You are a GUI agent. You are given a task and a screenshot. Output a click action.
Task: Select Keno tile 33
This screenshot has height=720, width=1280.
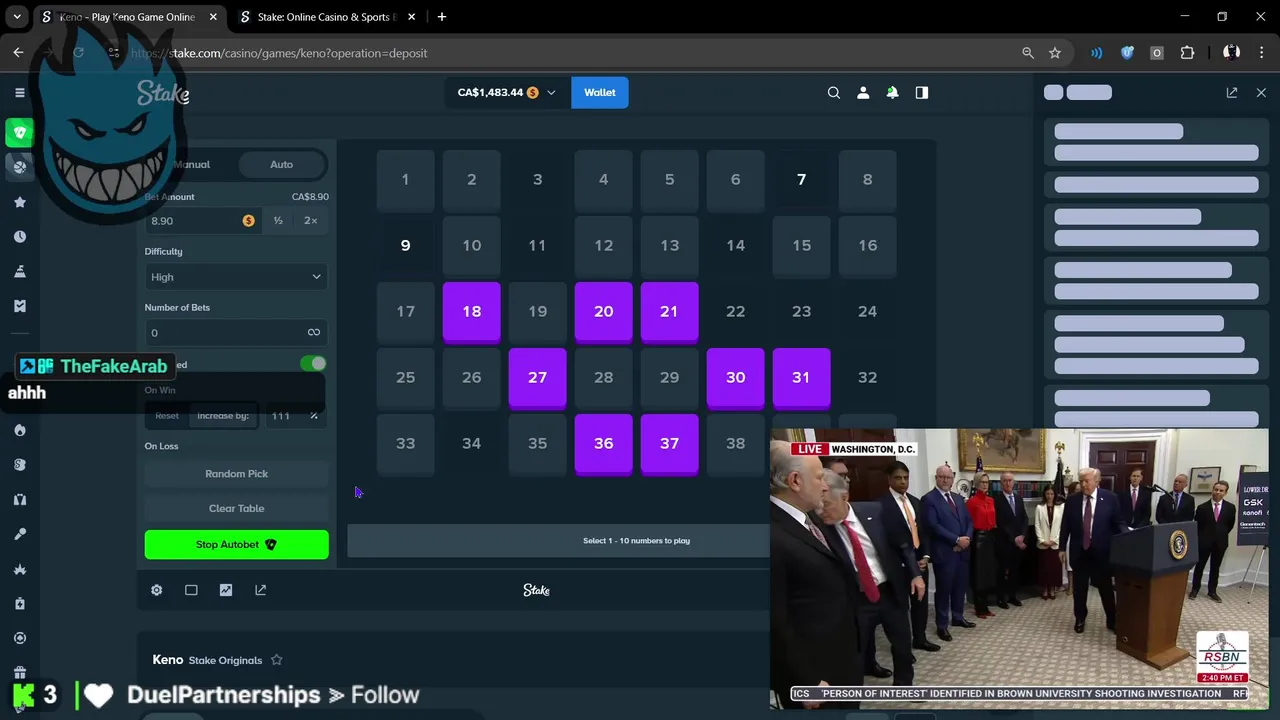tap(405, 444)
